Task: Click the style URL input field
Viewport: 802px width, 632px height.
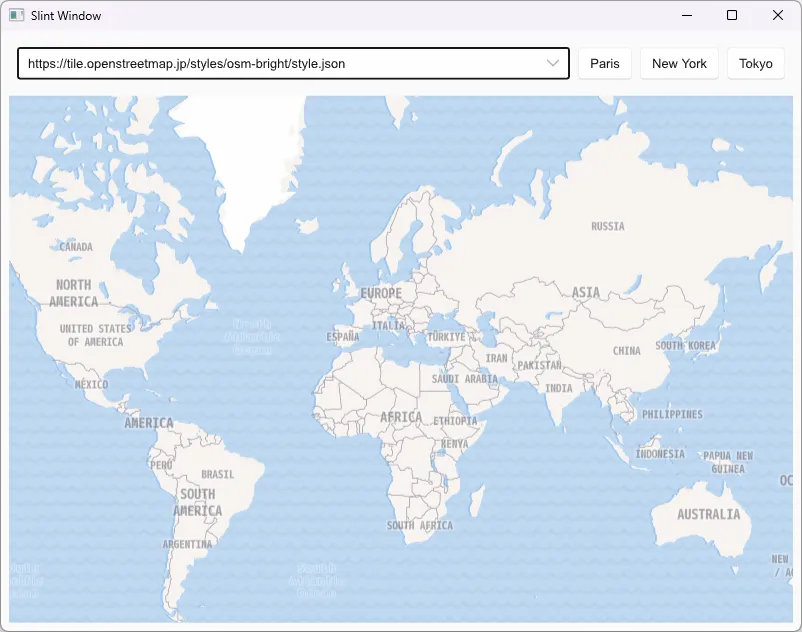Action: click(250, 63)
